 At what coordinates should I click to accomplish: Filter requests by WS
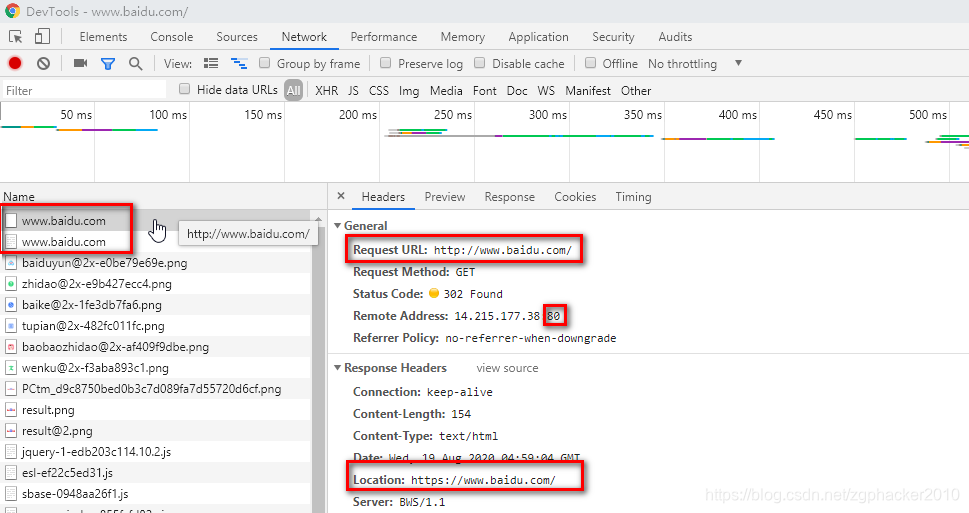pyautogui.click(x=546, y=90)
